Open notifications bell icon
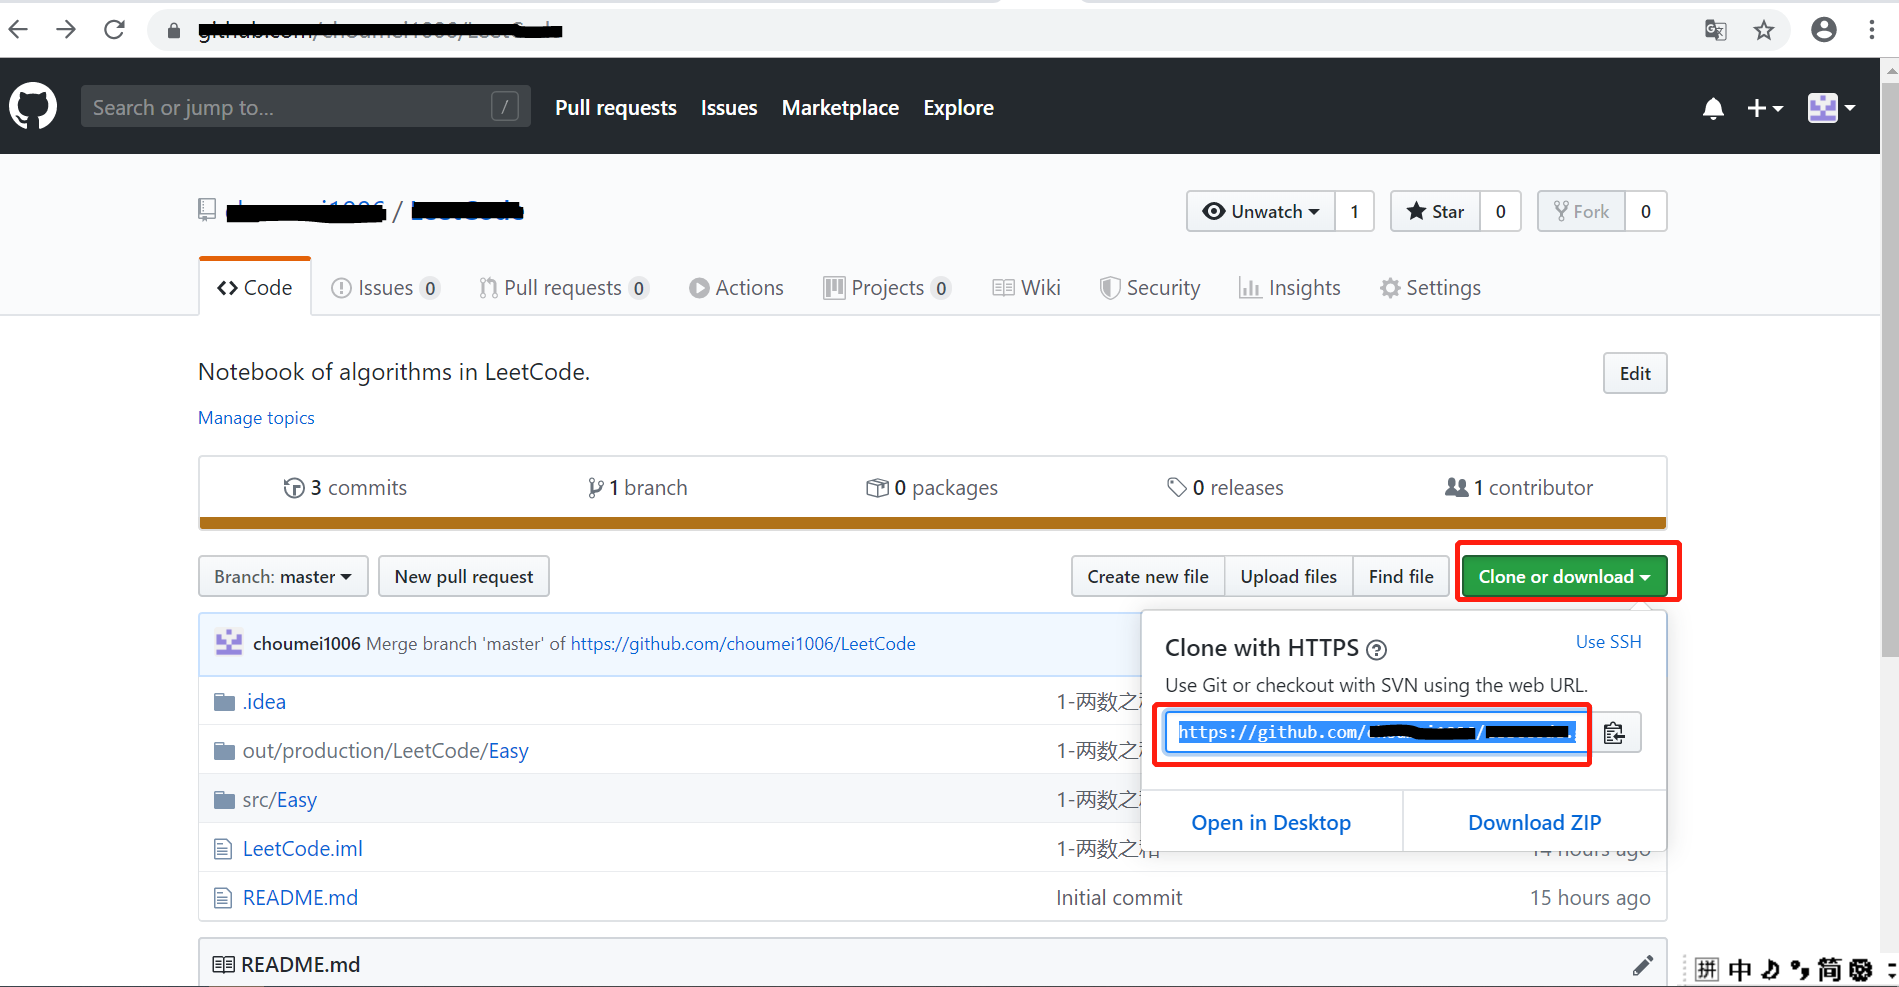1899x987 pixels. [x=1713, y=108]
